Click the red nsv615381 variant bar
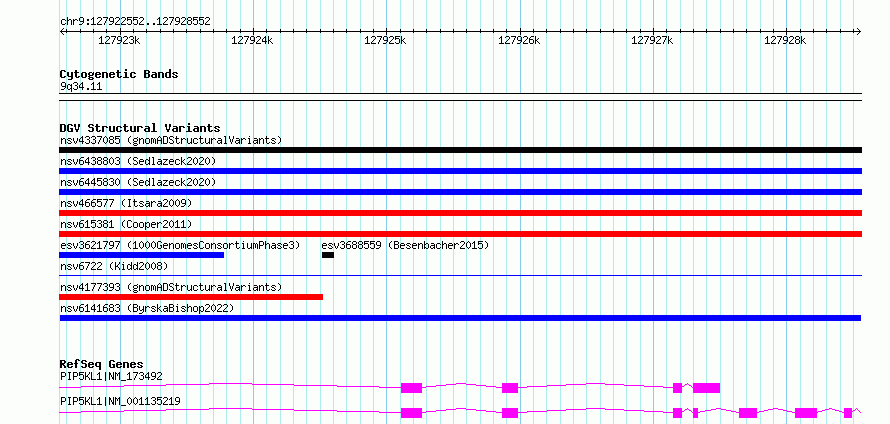The height and width of the screenshot is (424, 890). pyautogui.click(x=461, y=234)
